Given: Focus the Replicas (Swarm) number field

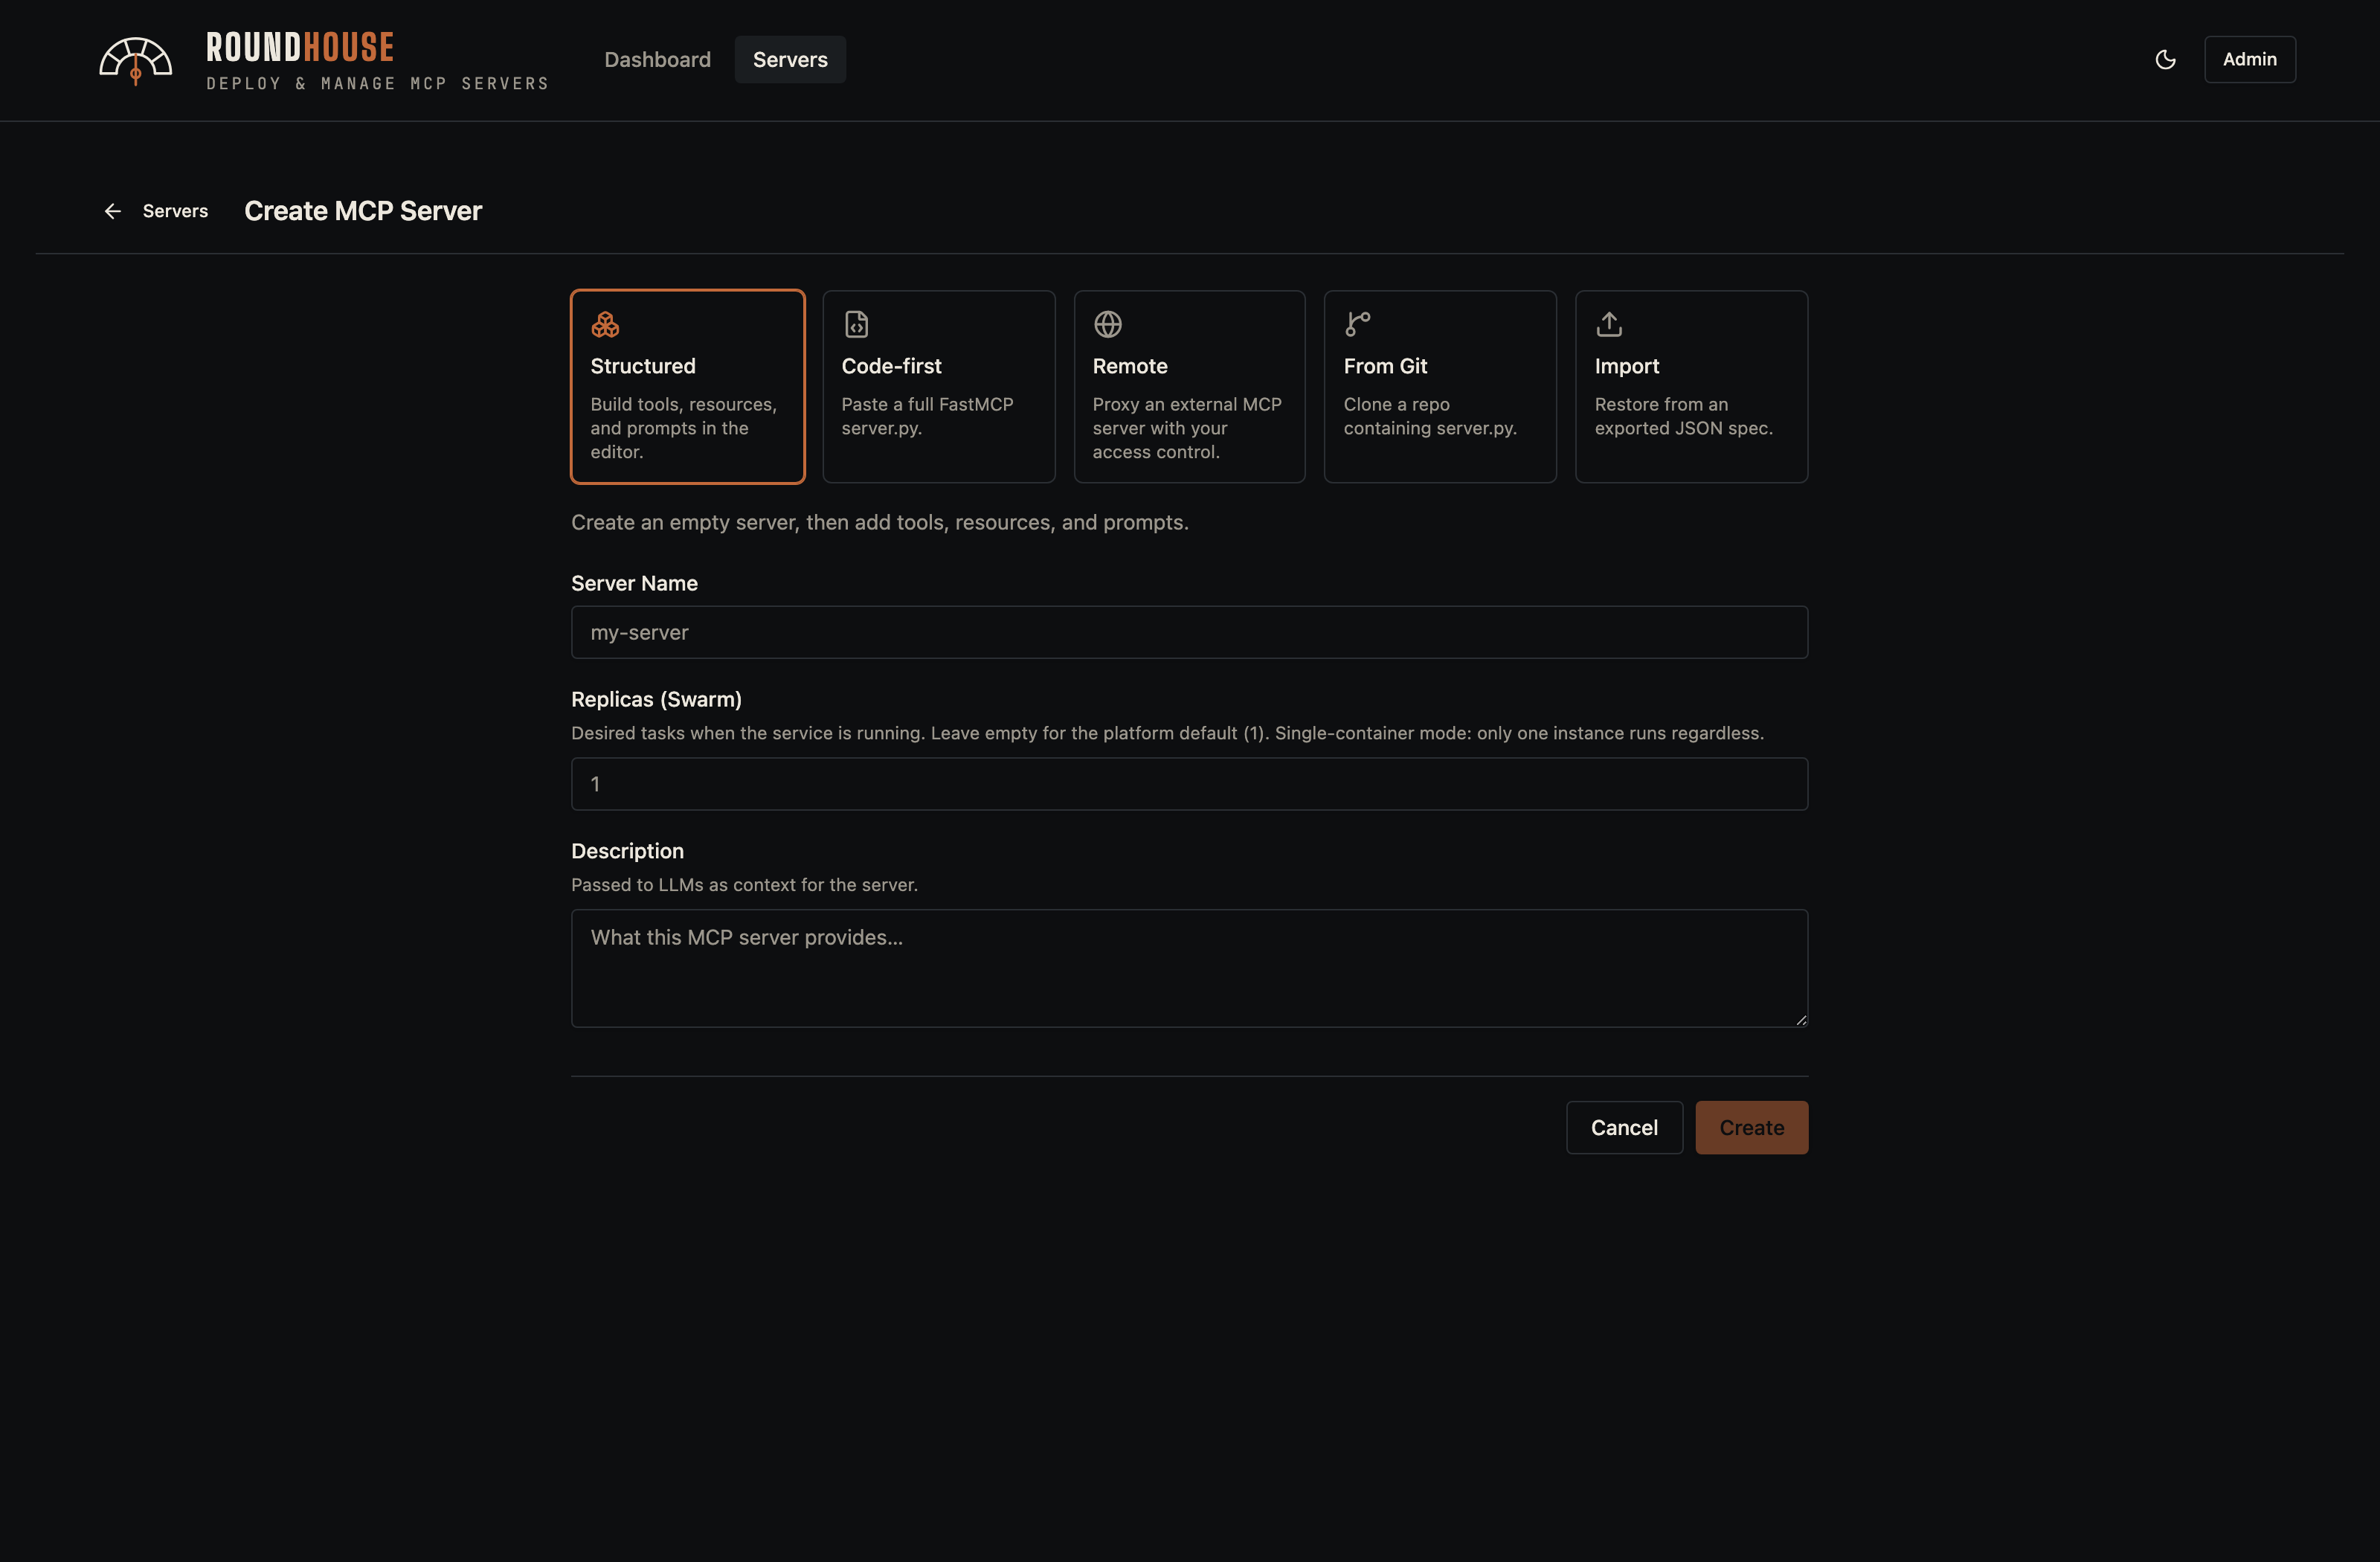Looking at the screenshot, I should [1189, 784].
